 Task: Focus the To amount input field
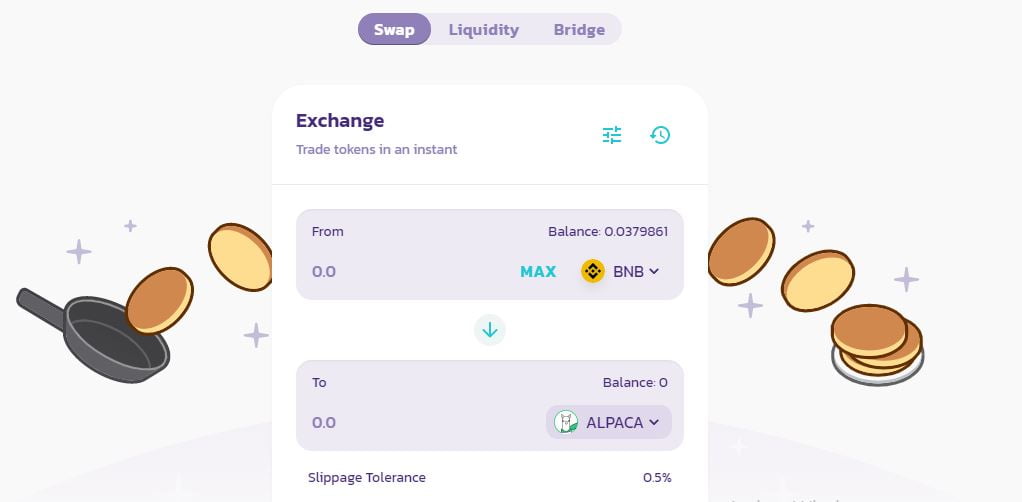point(400,422)
